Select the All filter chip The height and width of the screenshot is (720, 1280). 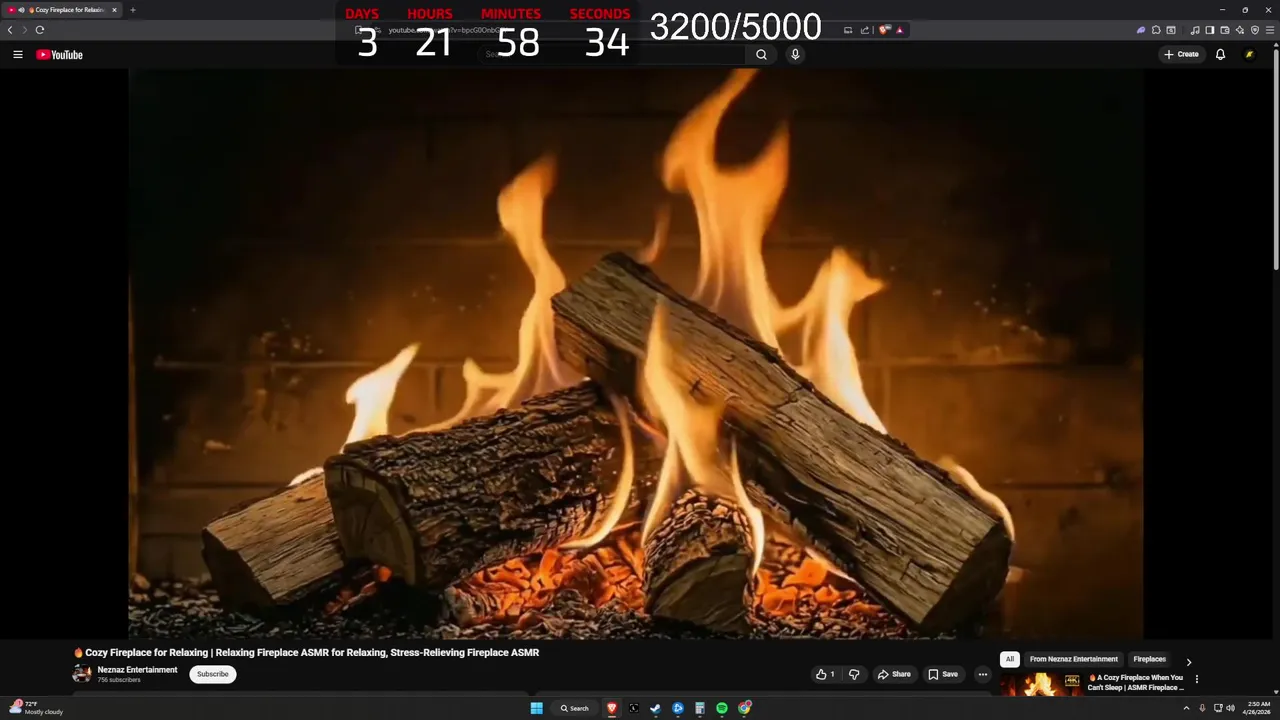(1010, 659)
